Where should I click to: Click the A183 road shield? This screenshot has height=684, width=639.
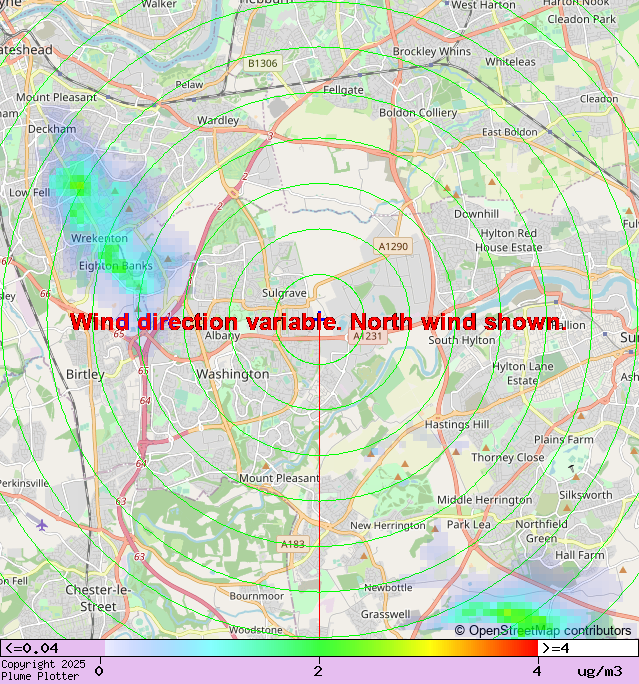pos(293,544)
